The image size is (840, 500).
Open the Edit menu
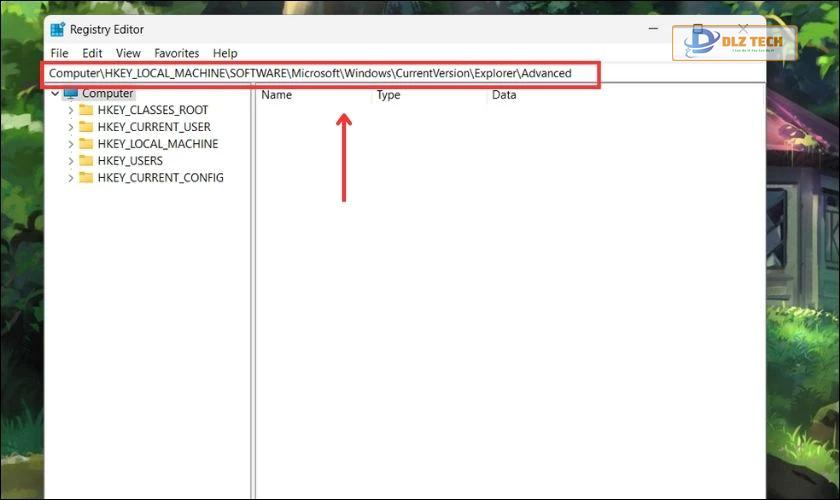(92, 53)
